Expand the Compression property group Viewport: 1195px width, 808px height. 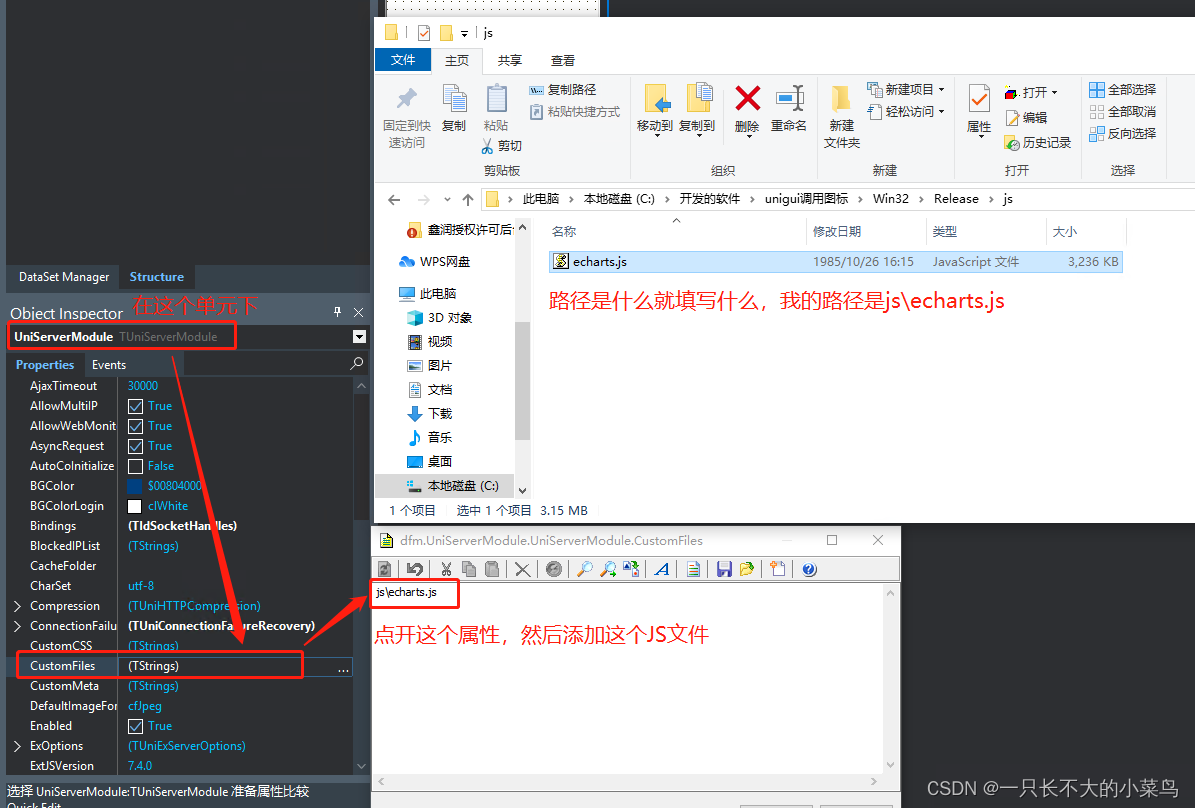click(17, 605)
